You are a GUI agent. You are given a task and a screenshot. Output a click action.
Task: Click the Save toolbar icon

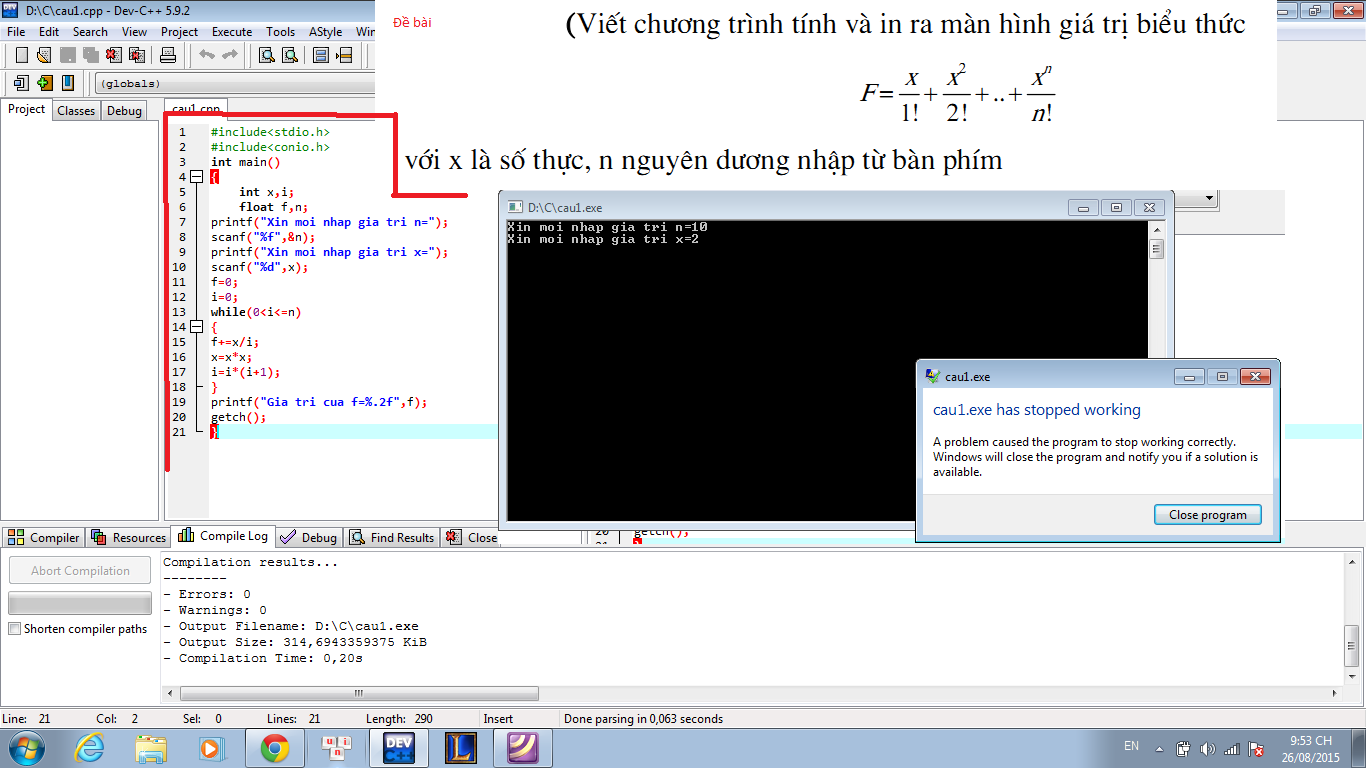(67, 55)
